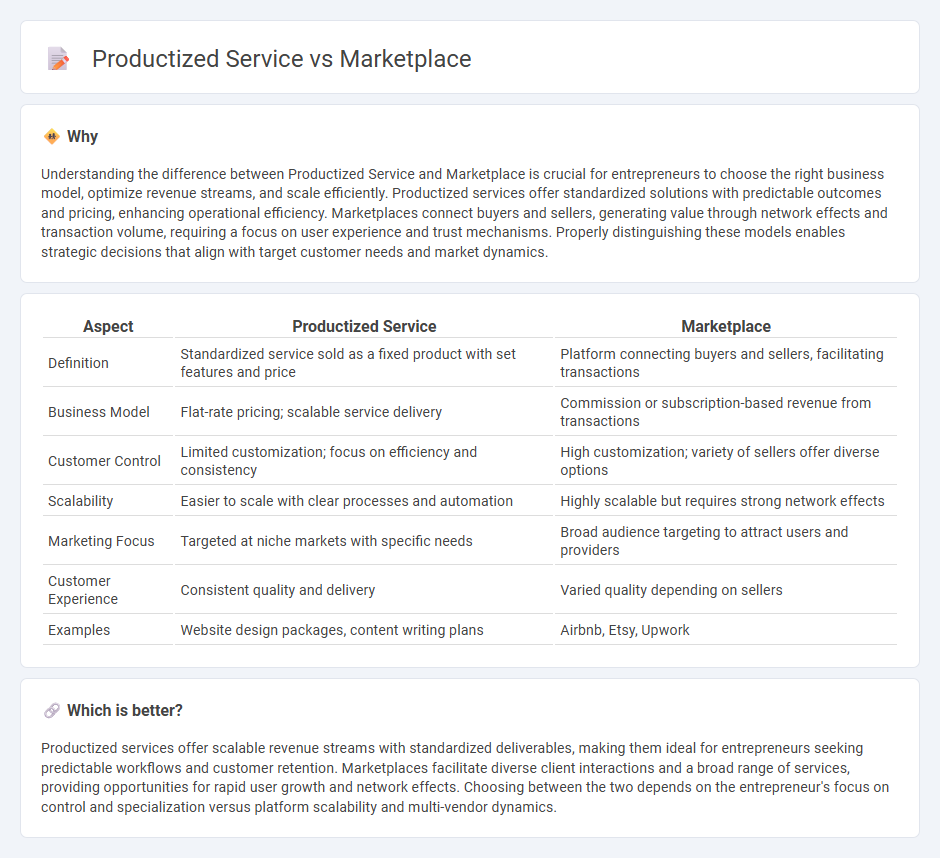Select the page title Productized Service vs Marketplace

282,59
